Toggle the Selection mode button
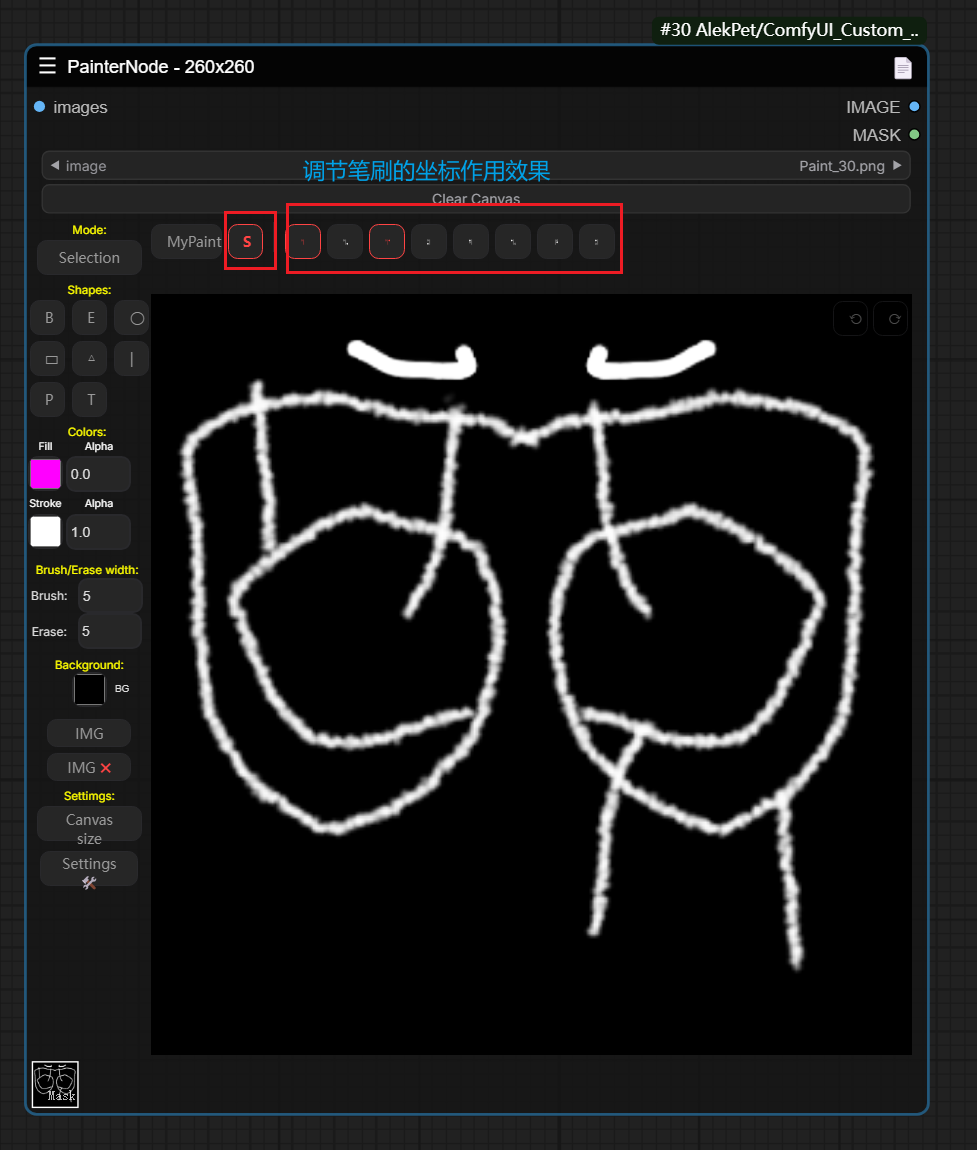The image size is (977, 1150). [x=89, y=258]
